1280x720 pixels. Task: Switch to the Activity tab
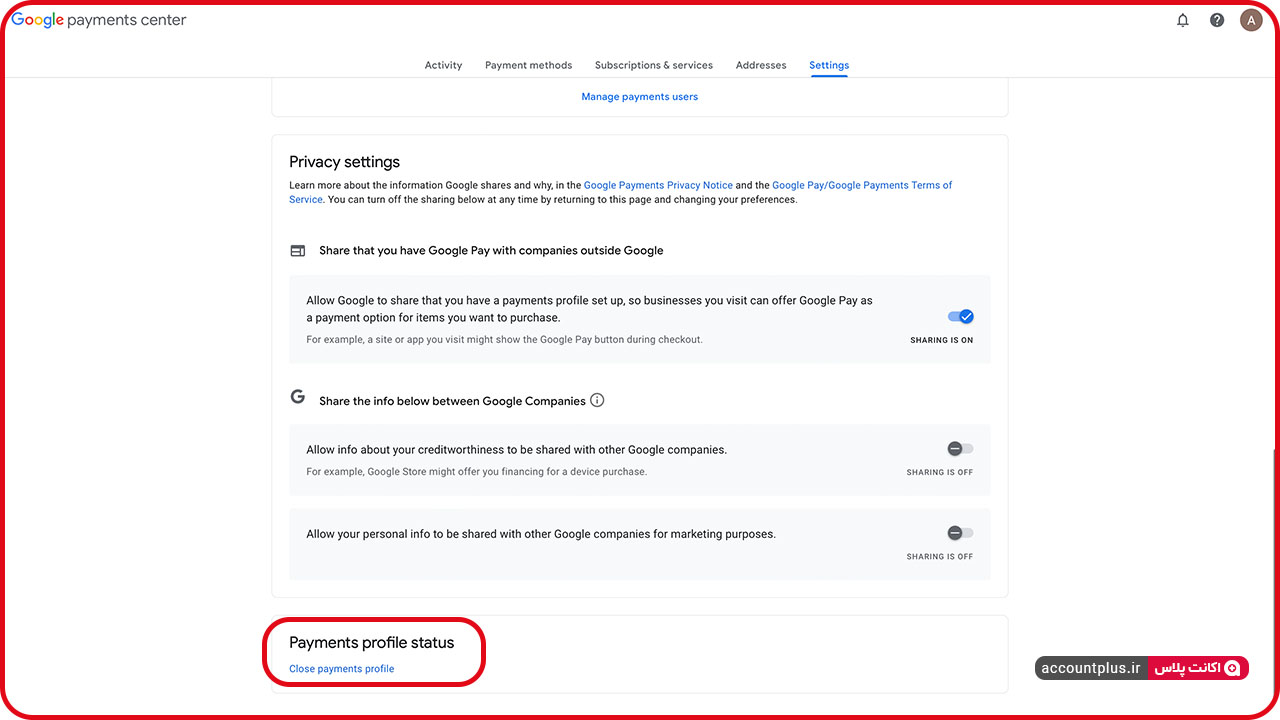click(443, 65)
